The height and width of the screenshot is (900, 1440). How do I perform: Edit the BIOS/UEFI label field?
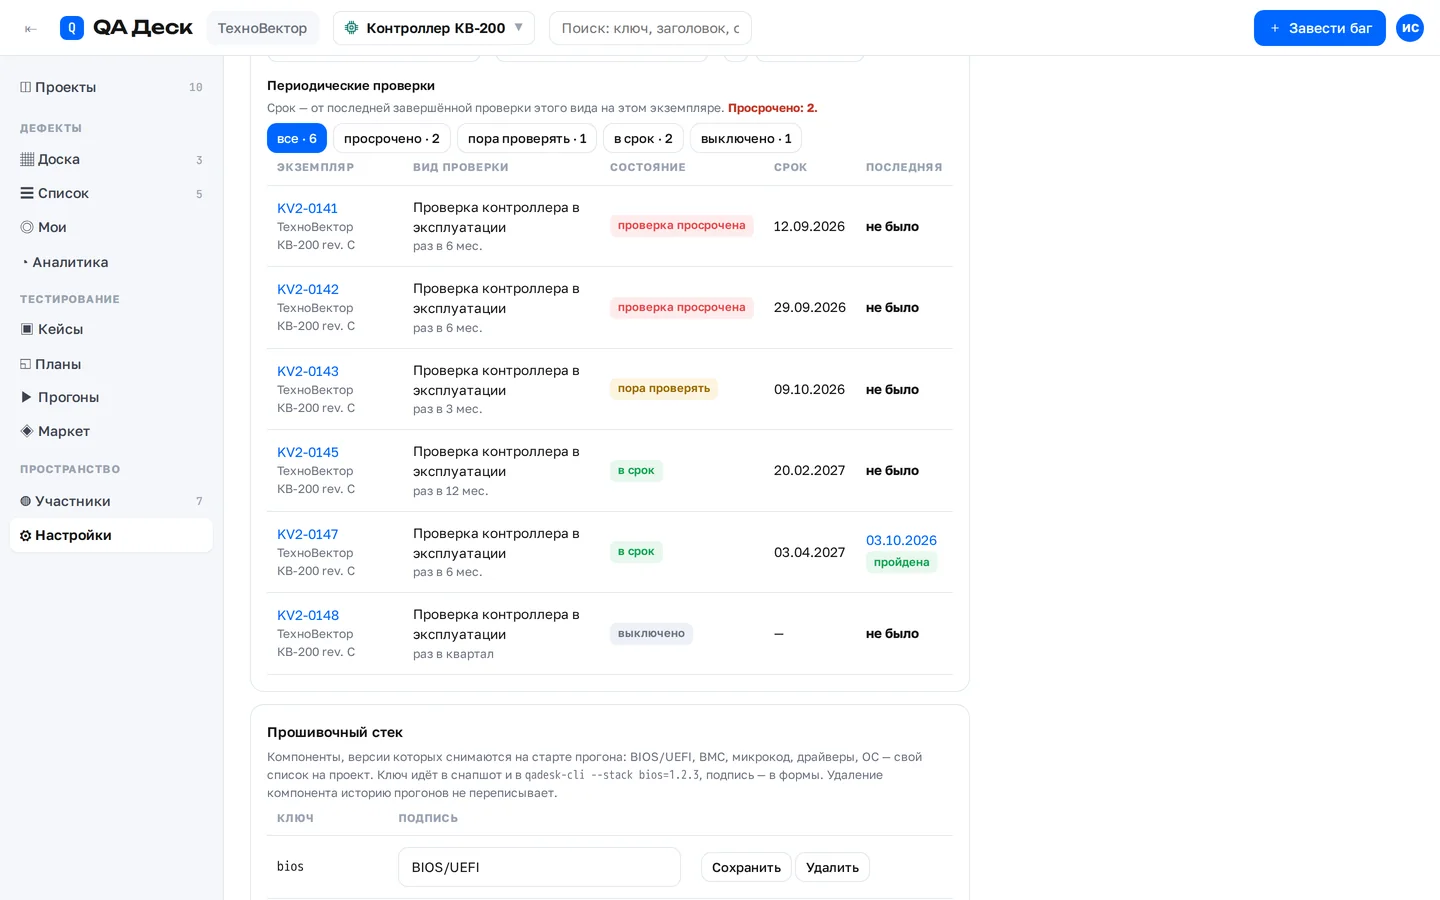tap(539, 867)
